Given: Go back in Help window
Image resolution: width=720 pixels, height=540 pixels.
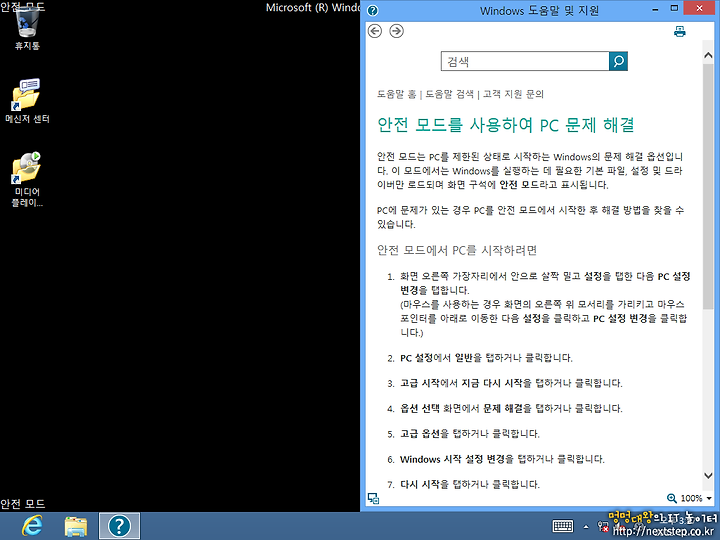Looking at the screenshot, I should coord(375,31).
